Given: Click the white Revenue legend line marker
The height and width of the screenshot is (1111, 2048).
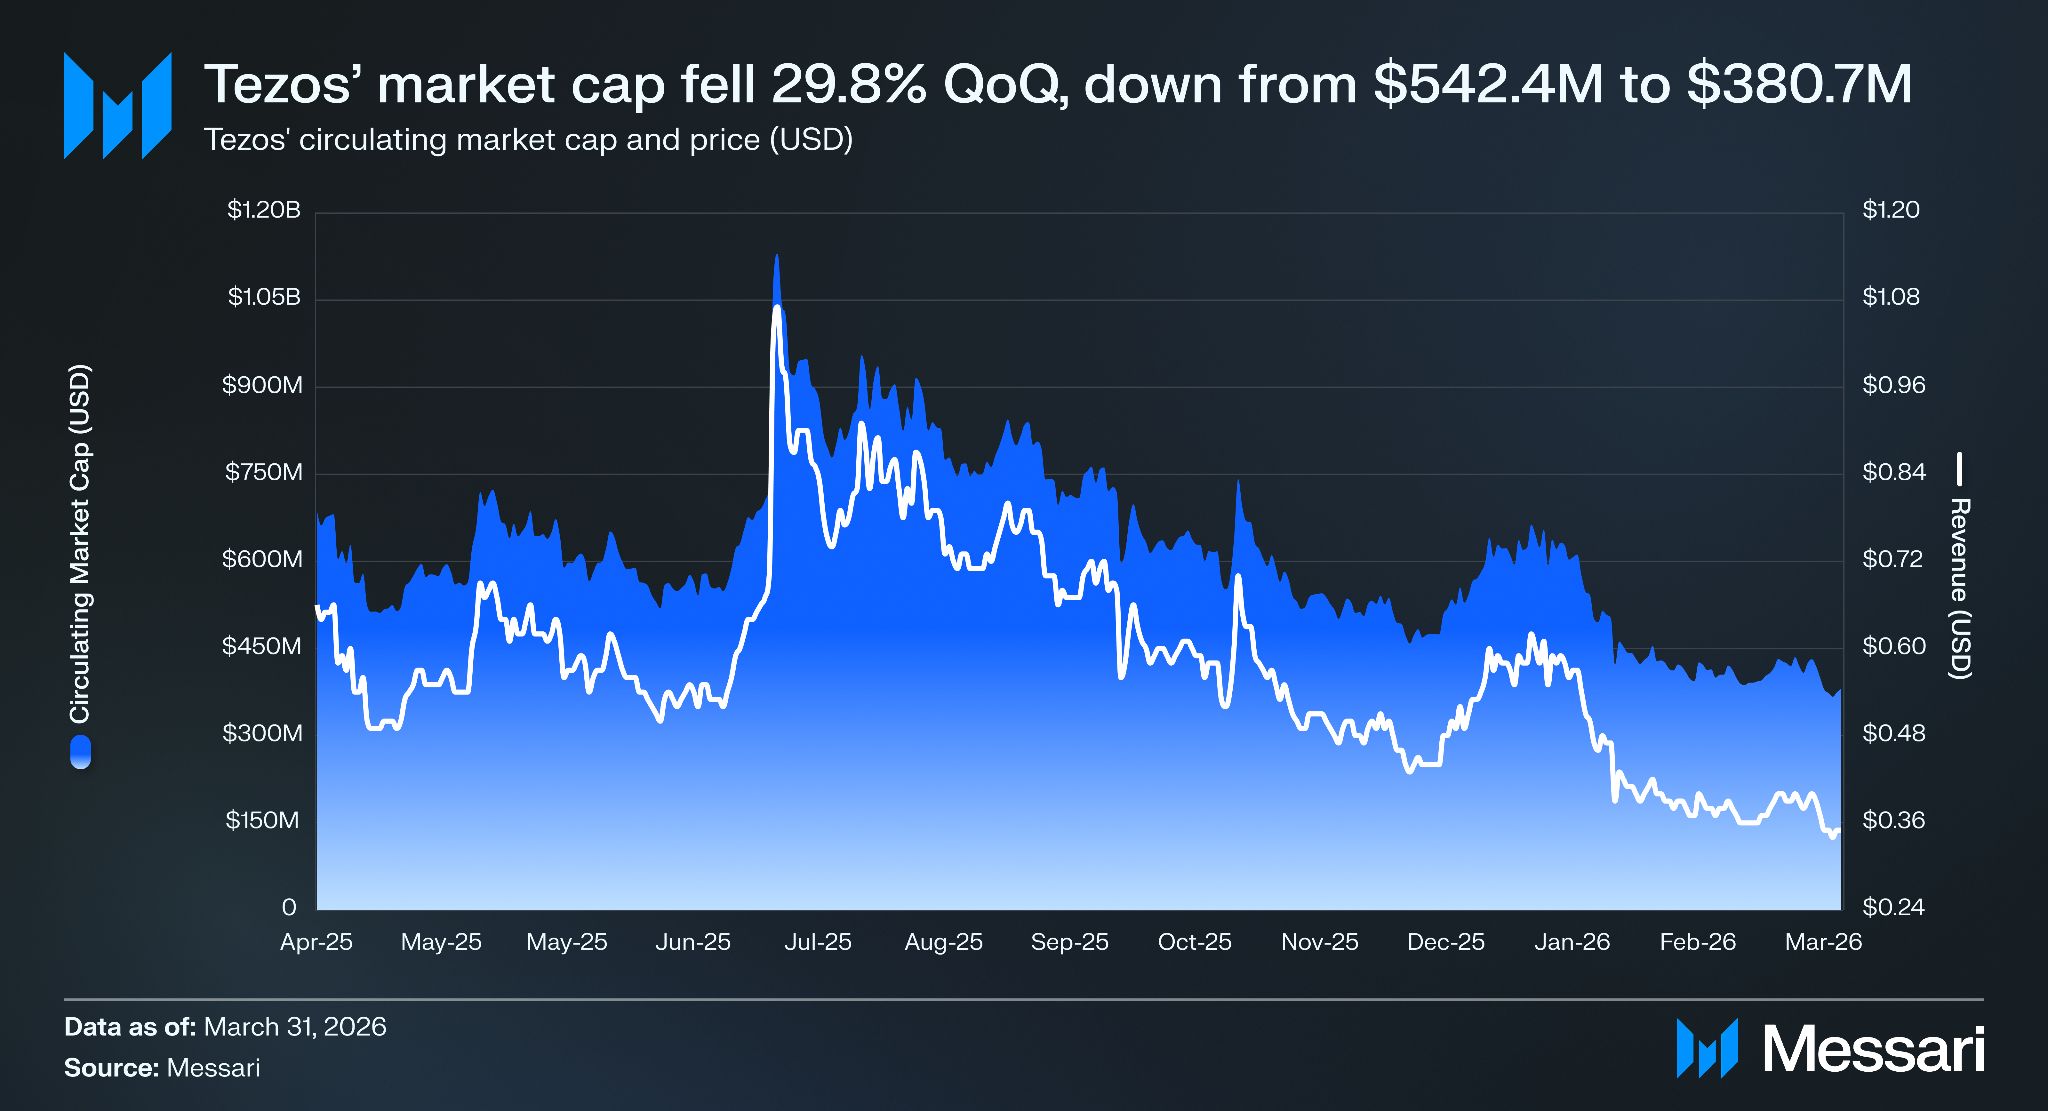Looking at the screenshot, I should tap(1960, 469).
